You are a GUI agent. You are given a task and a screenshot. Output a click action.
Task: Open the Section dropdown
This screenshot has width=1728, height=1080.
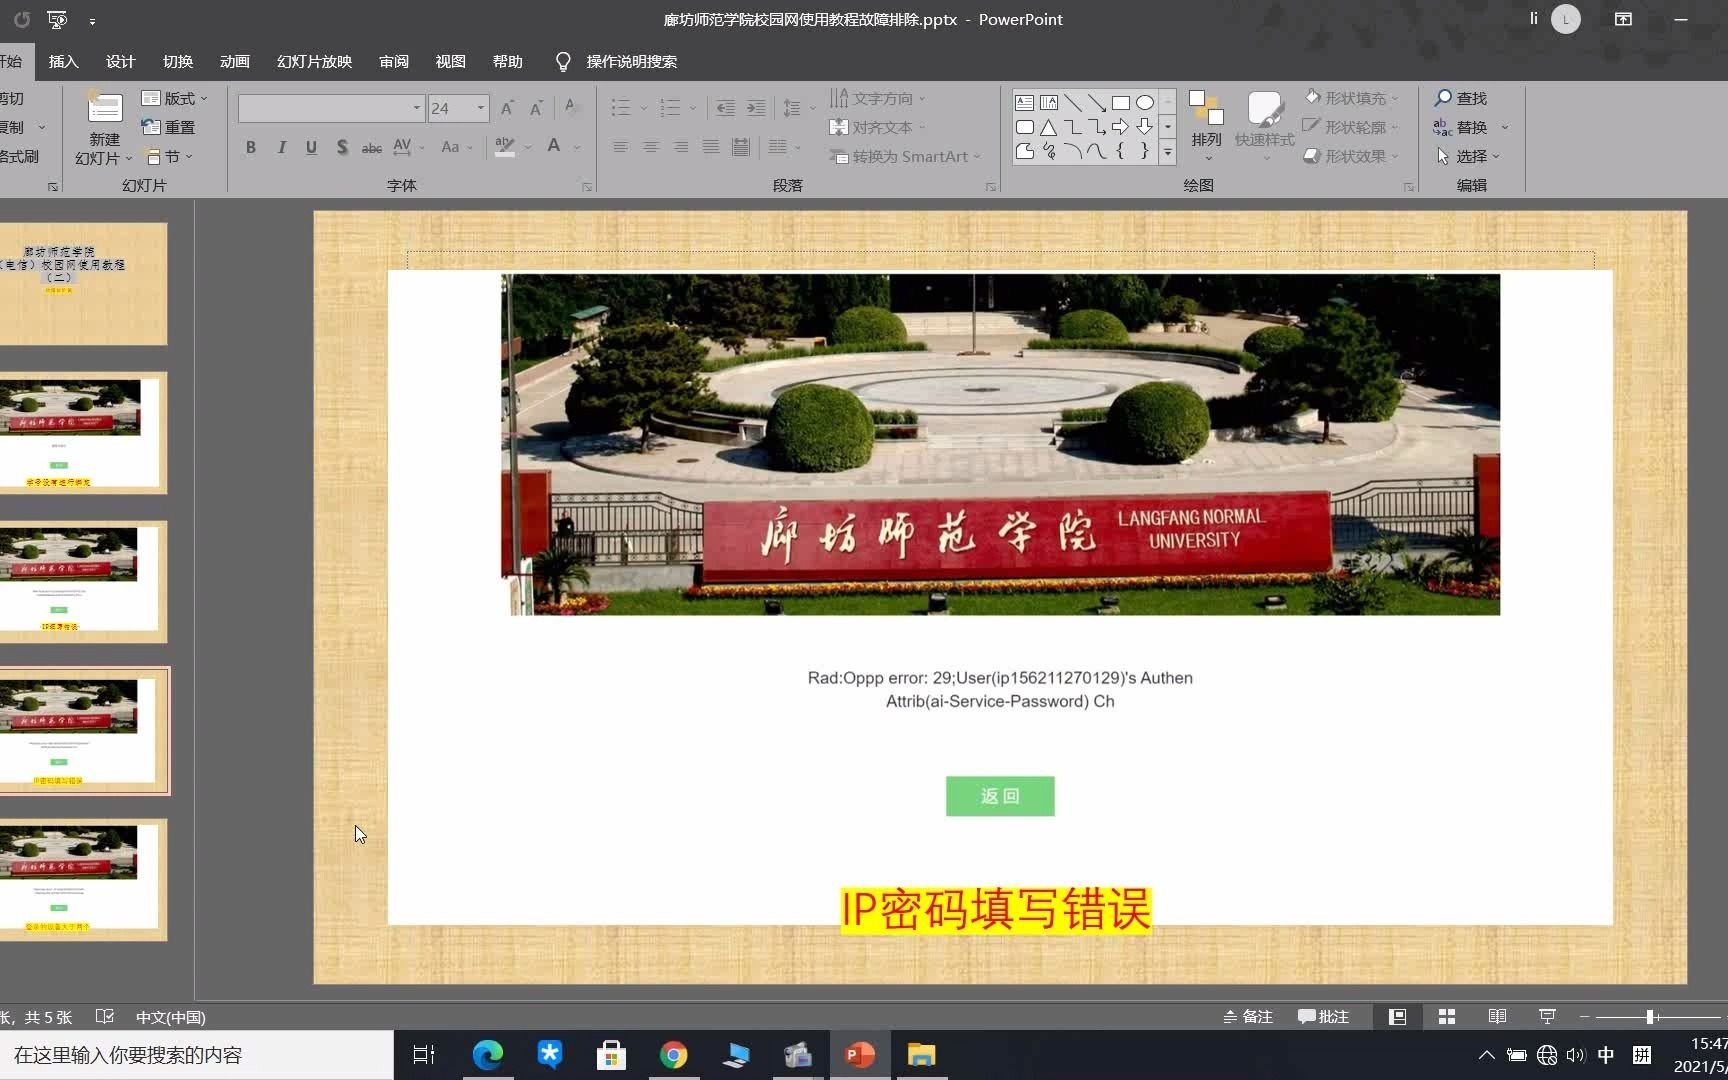coord(170,156)
